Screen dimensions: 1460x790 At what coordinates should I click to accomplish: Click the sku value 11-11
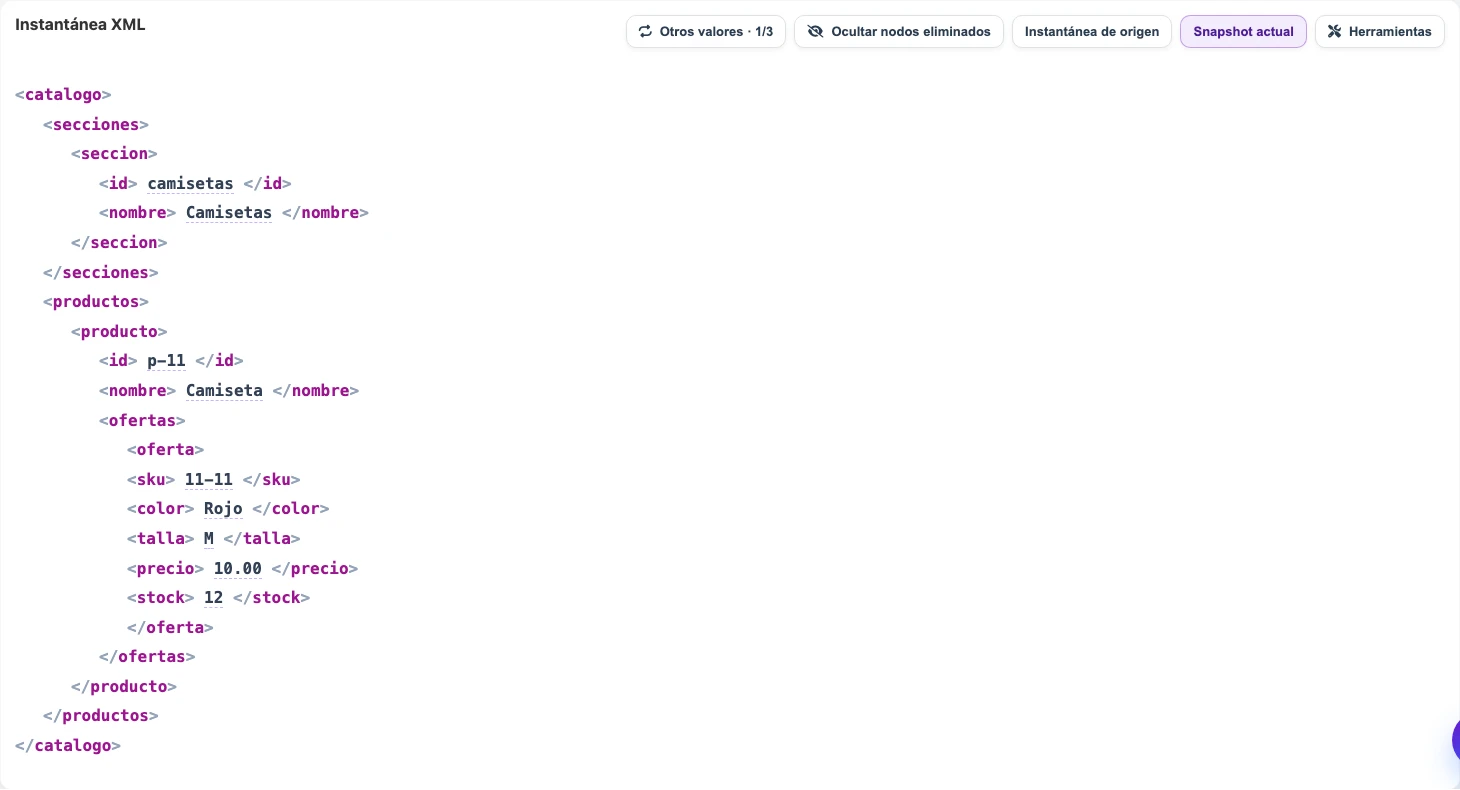coord(209,479)
